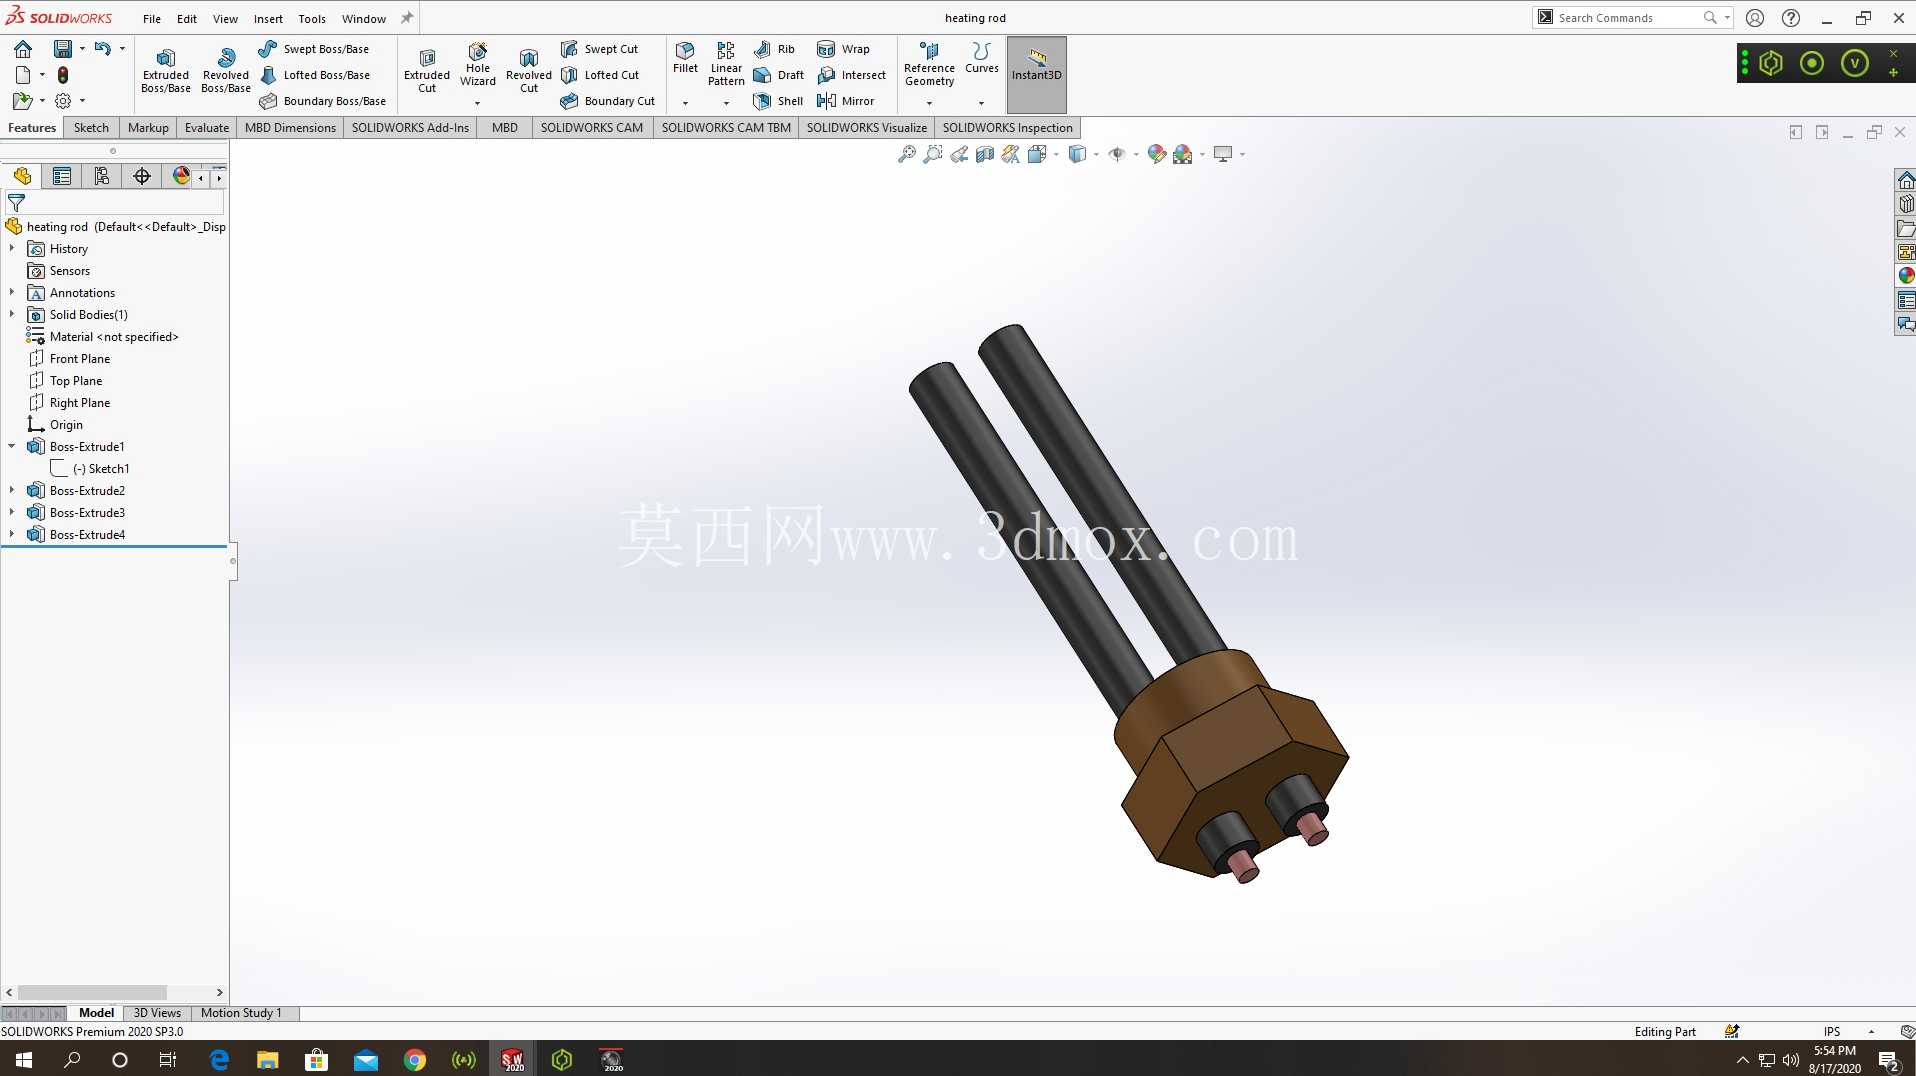This screenshot has height=1076, width=1916.
Task: Click the Wrap tool
Action: click(x=843, y=49)
